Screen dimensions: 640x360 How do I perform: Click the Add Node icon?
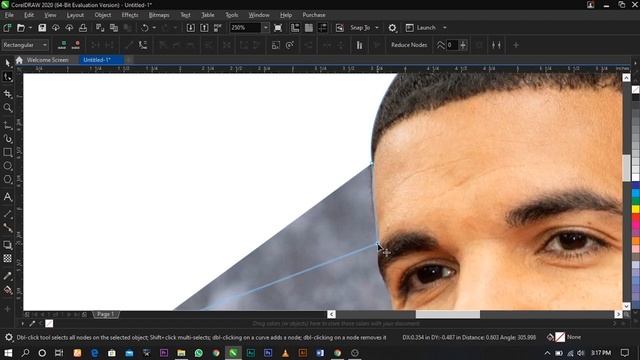point(62,45)
